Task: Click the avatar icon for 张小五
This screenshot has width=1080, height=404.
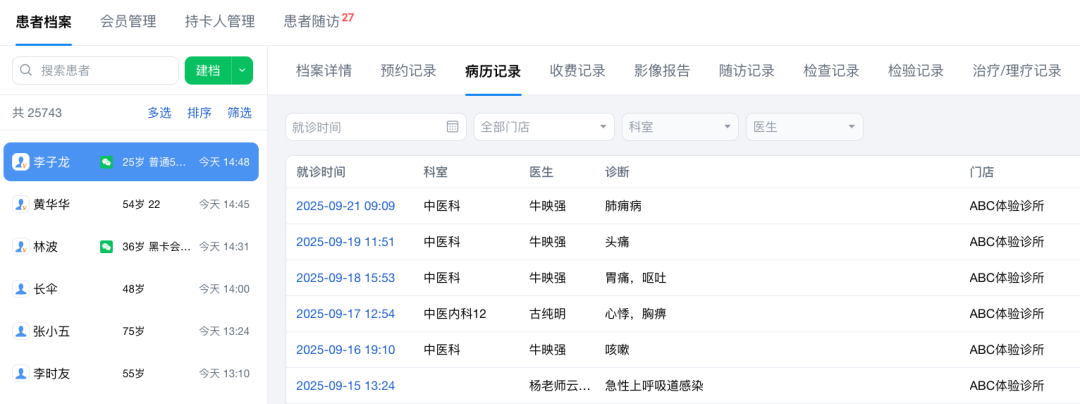Action: (20, 331)
